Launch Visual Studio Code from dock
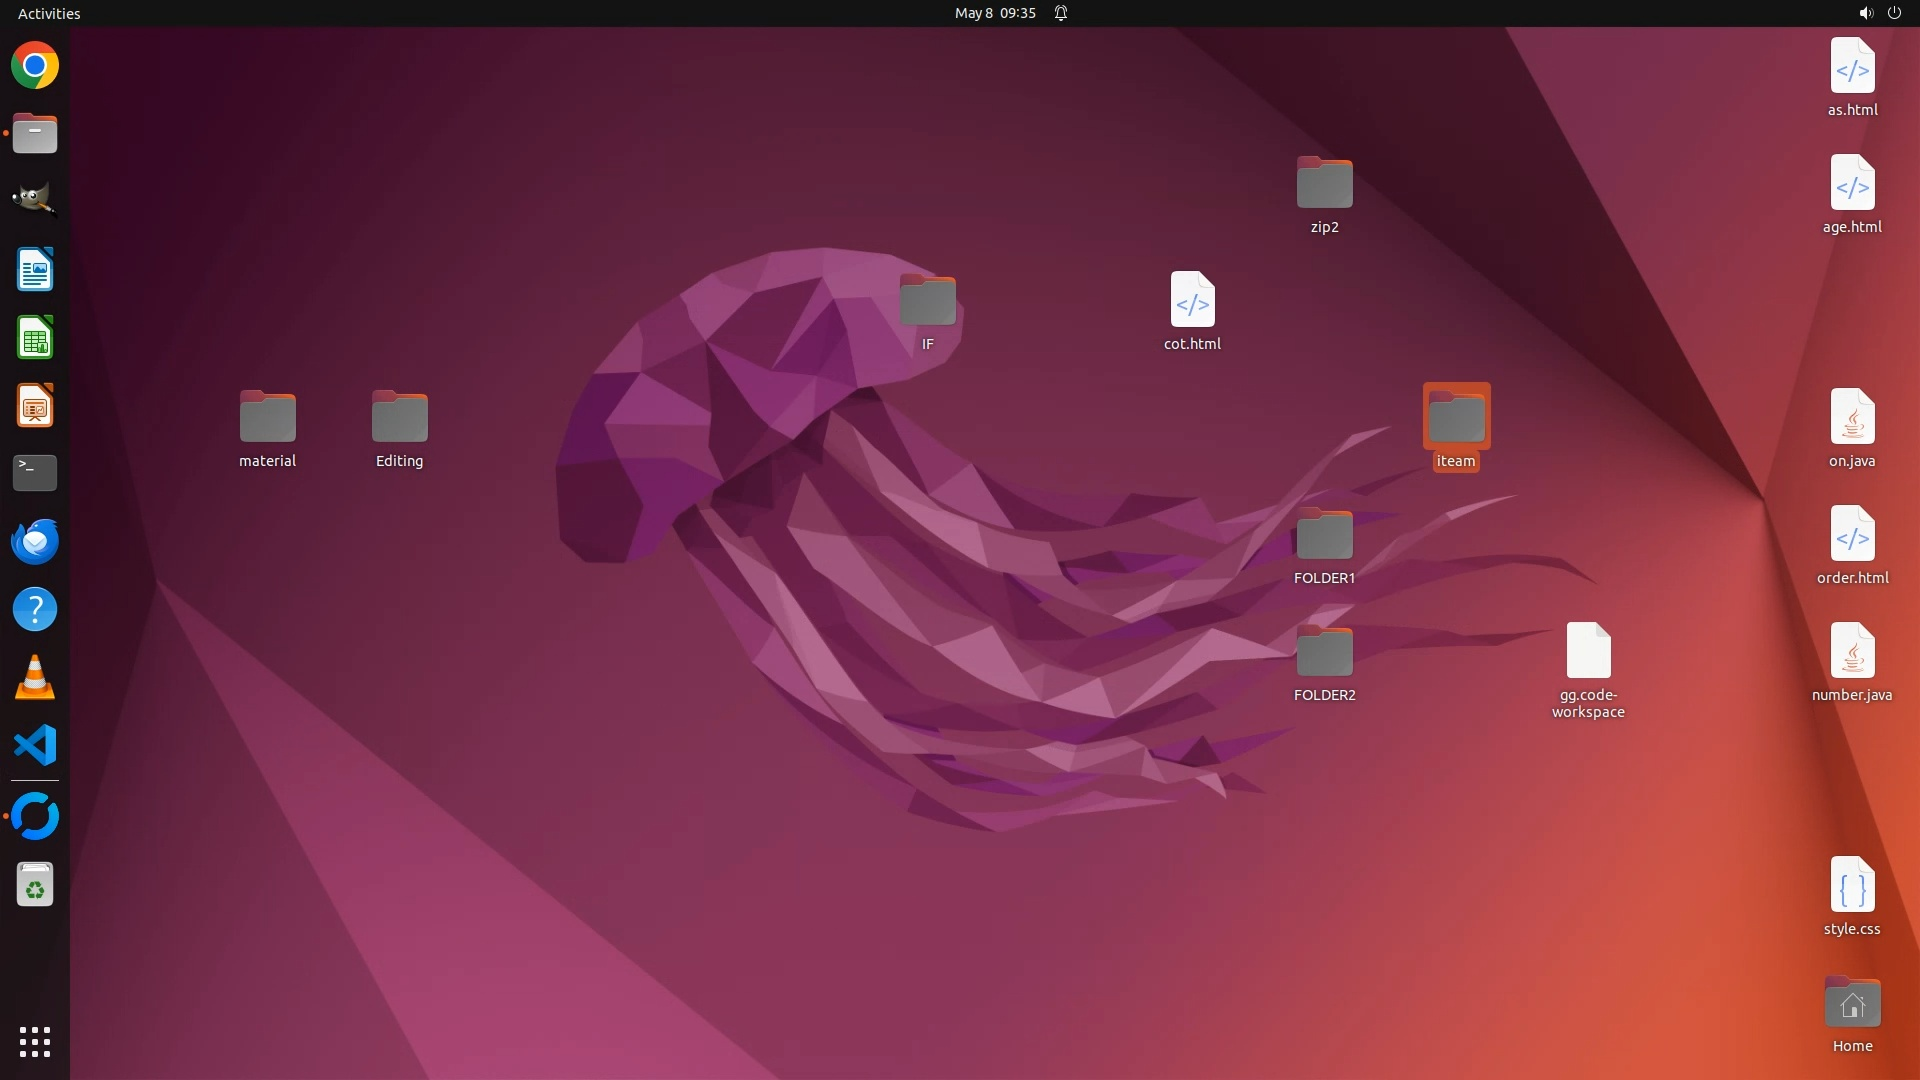This screenshot has width=1920, height=1080. point(35,745)
